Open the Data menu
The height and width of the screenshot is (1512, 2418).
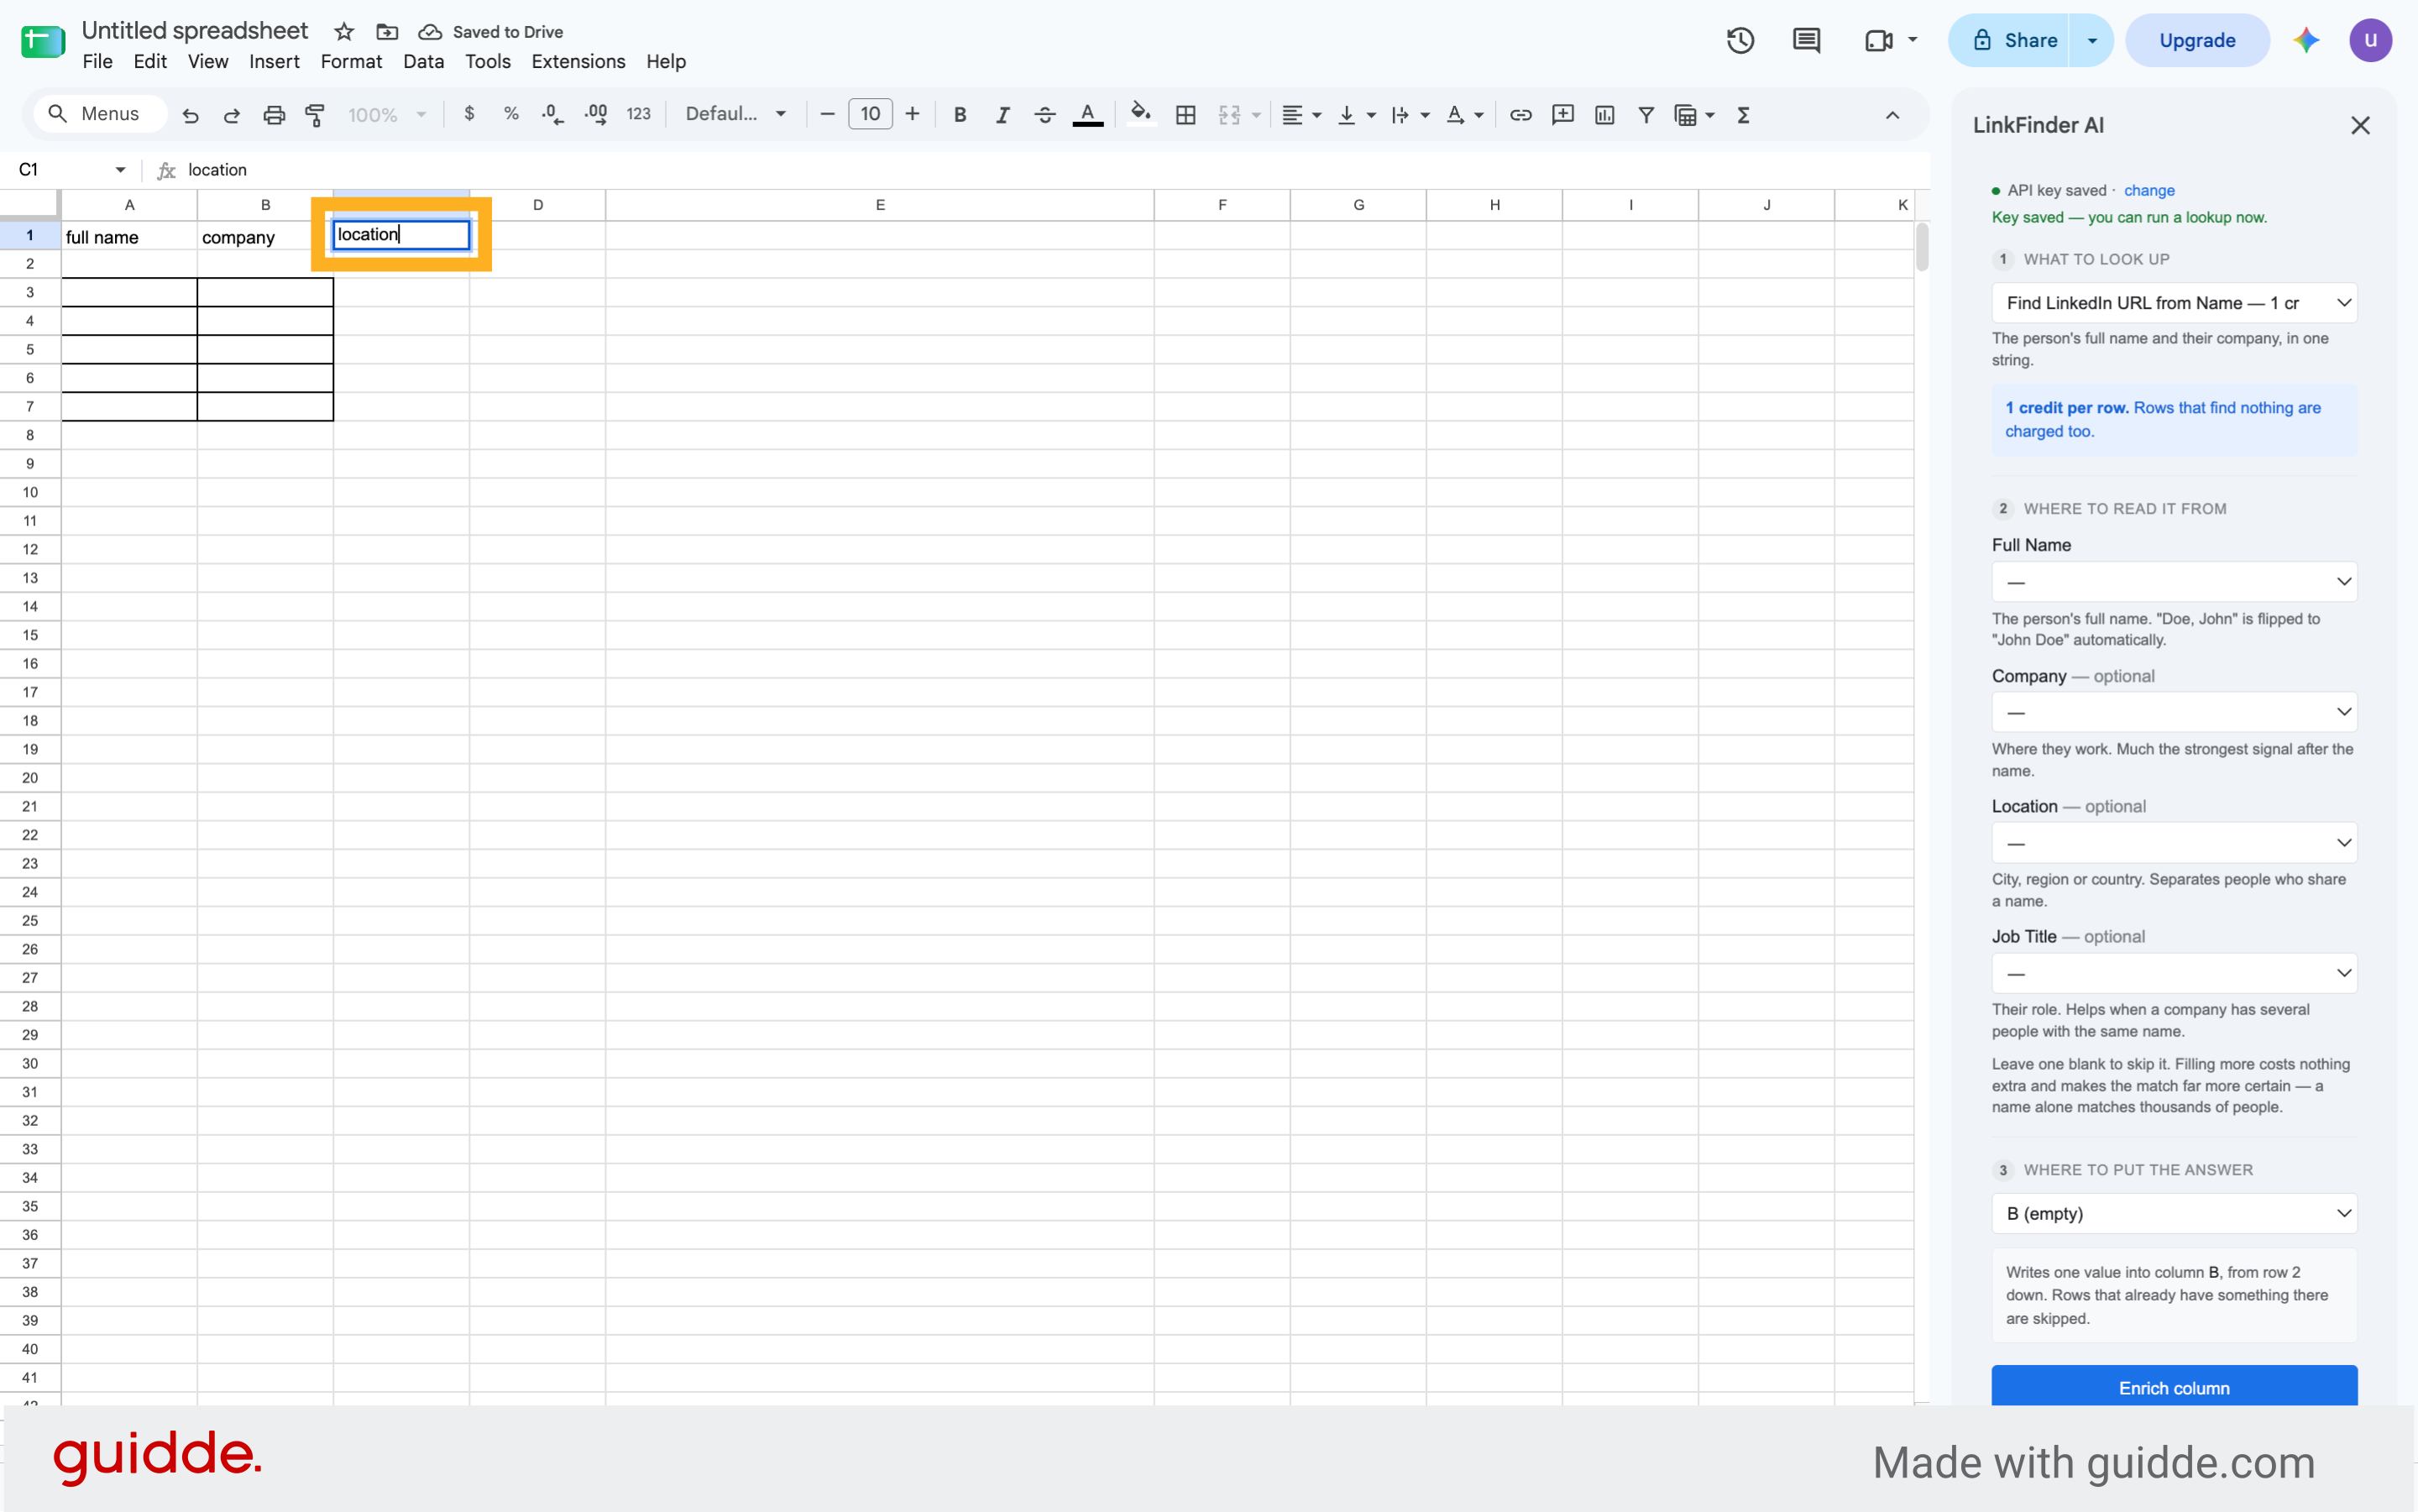point(423,62)
